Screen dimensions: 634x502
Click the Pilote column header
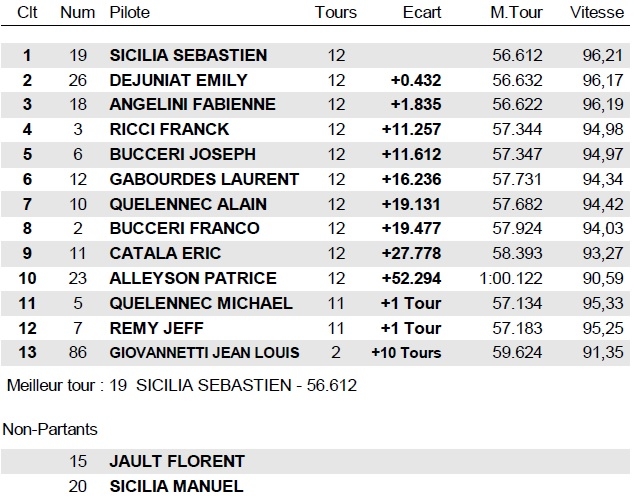(130, 13)
